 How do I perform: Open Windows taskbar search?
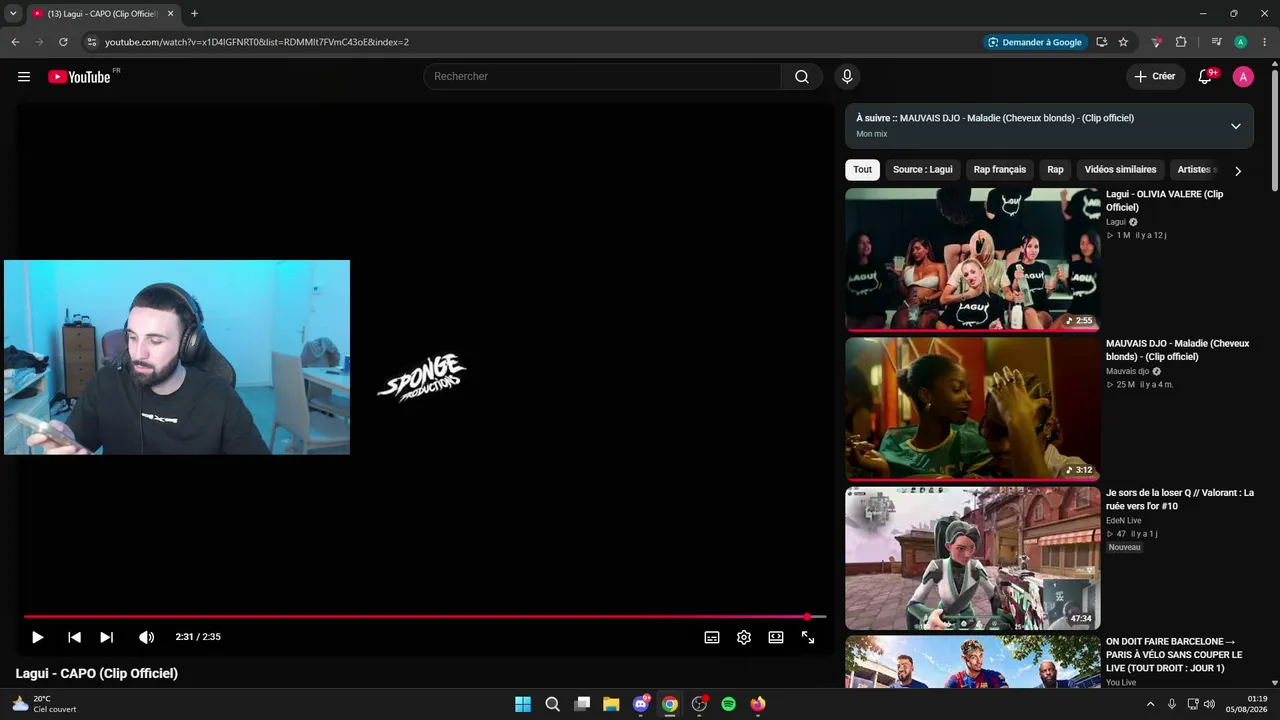point(552,704)
